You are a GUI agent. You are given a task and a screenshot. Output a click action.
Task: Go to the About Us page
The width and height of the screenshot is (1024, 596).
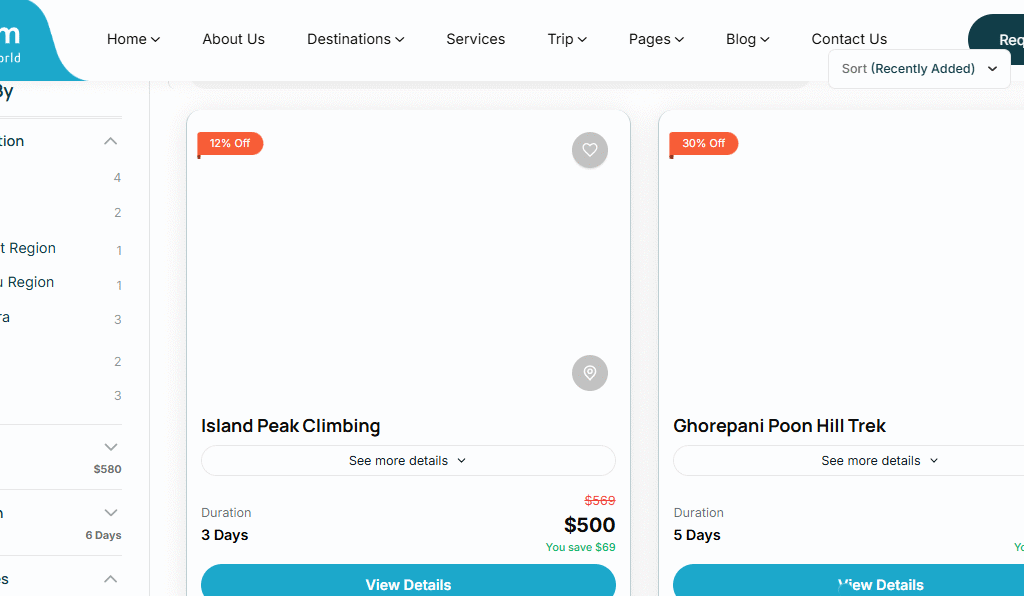(x=233, y=39)
